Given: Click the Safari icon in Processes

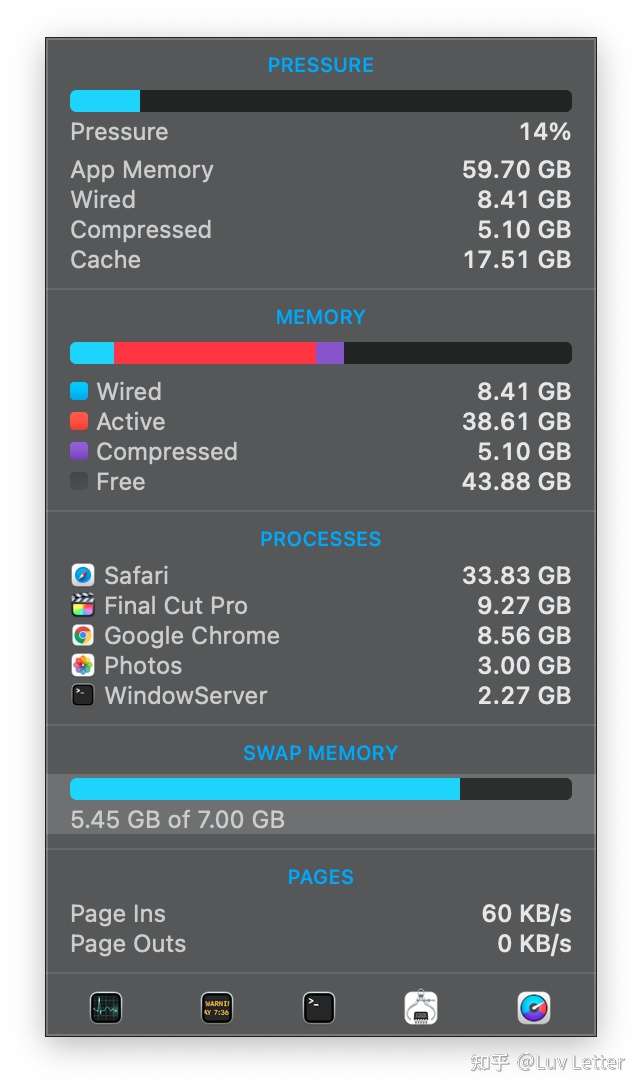Looking at the screenshot, I should pyautogui.click(x=83, y=575).
